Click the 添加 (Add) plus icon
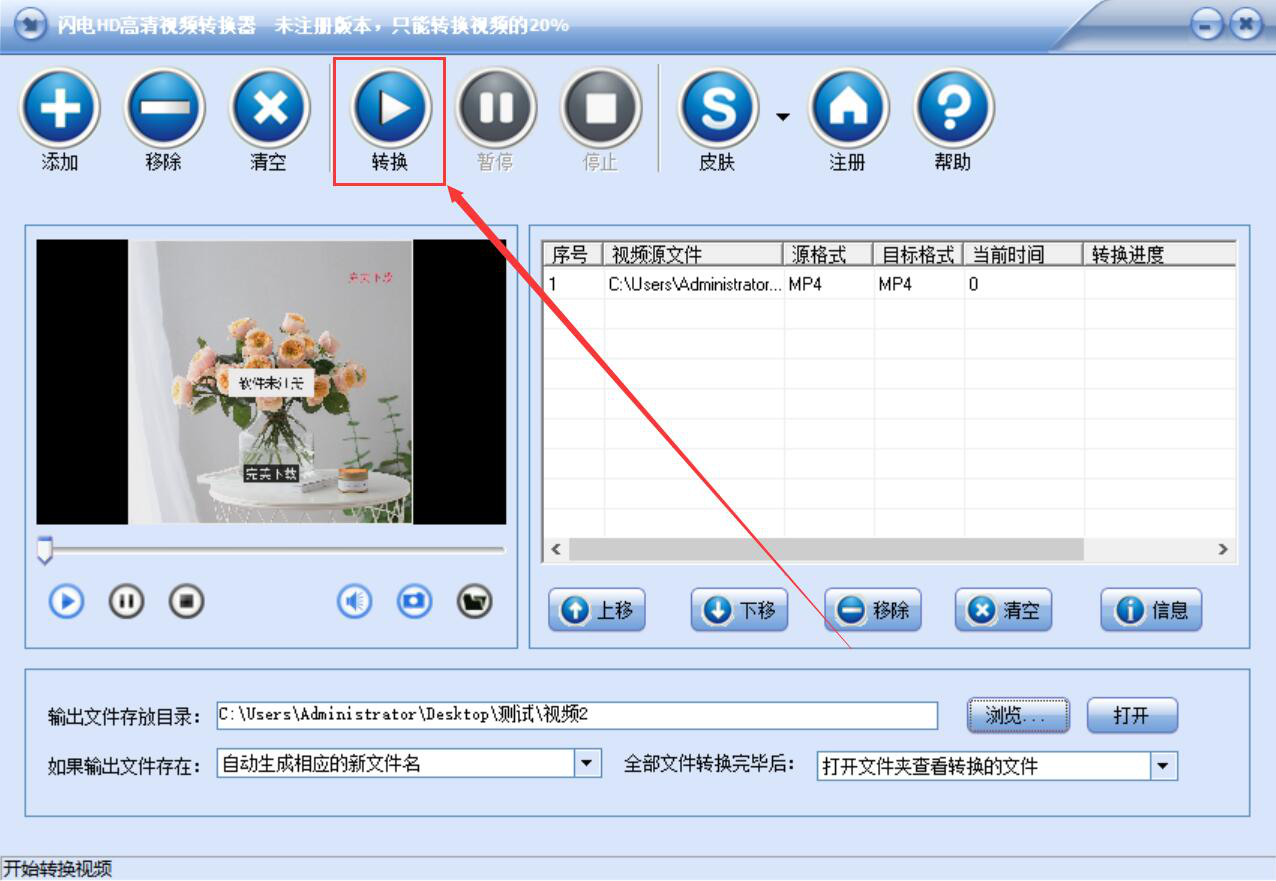The height and width of the screenshot is (881, 1276). tap(60, 107)
